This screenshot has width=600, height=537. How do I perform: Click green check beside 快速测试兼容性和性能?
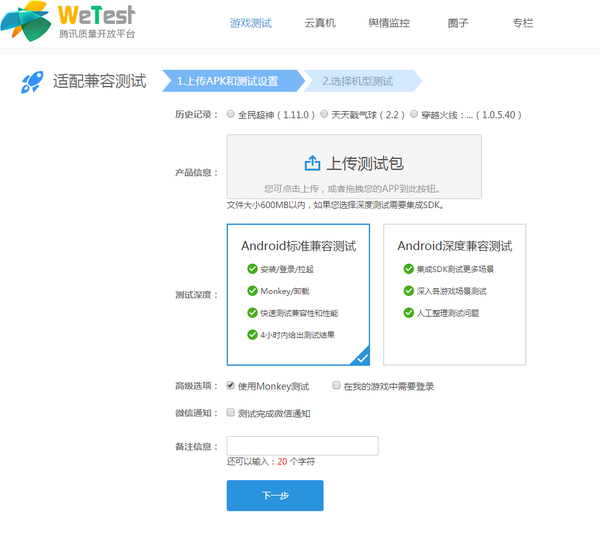coord(252,313)
